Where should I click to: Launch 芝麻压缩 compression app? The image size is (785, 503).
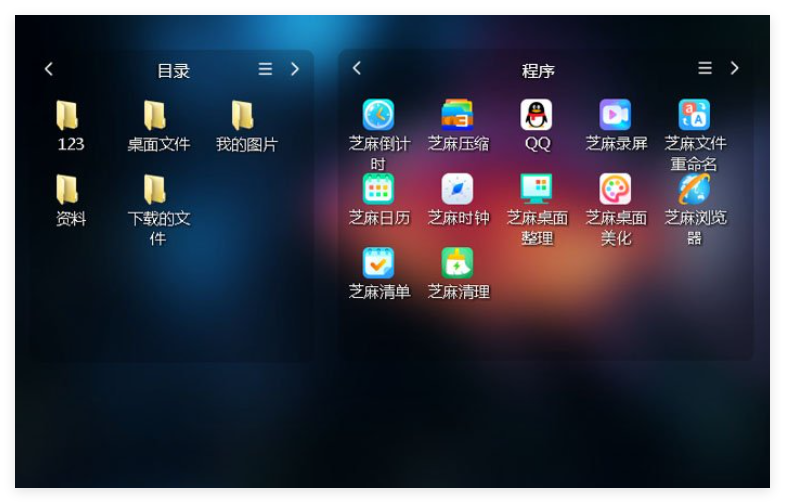click(458, 115)
